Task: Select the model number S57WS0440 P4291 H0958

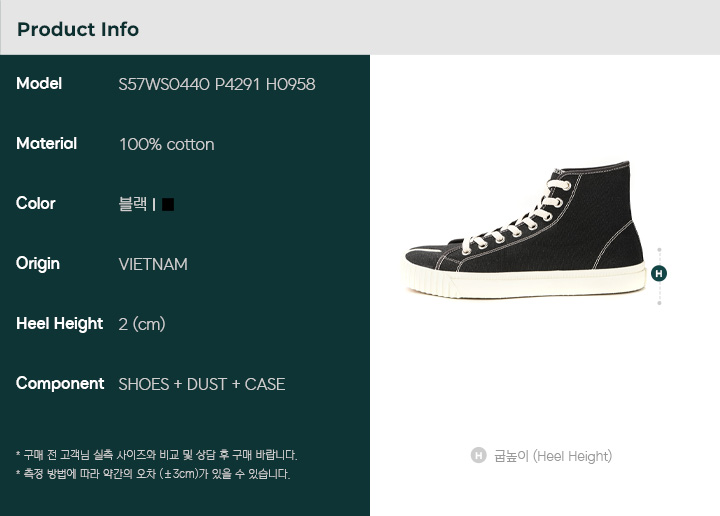Action: pyautogui.click(x=217, y=84)
